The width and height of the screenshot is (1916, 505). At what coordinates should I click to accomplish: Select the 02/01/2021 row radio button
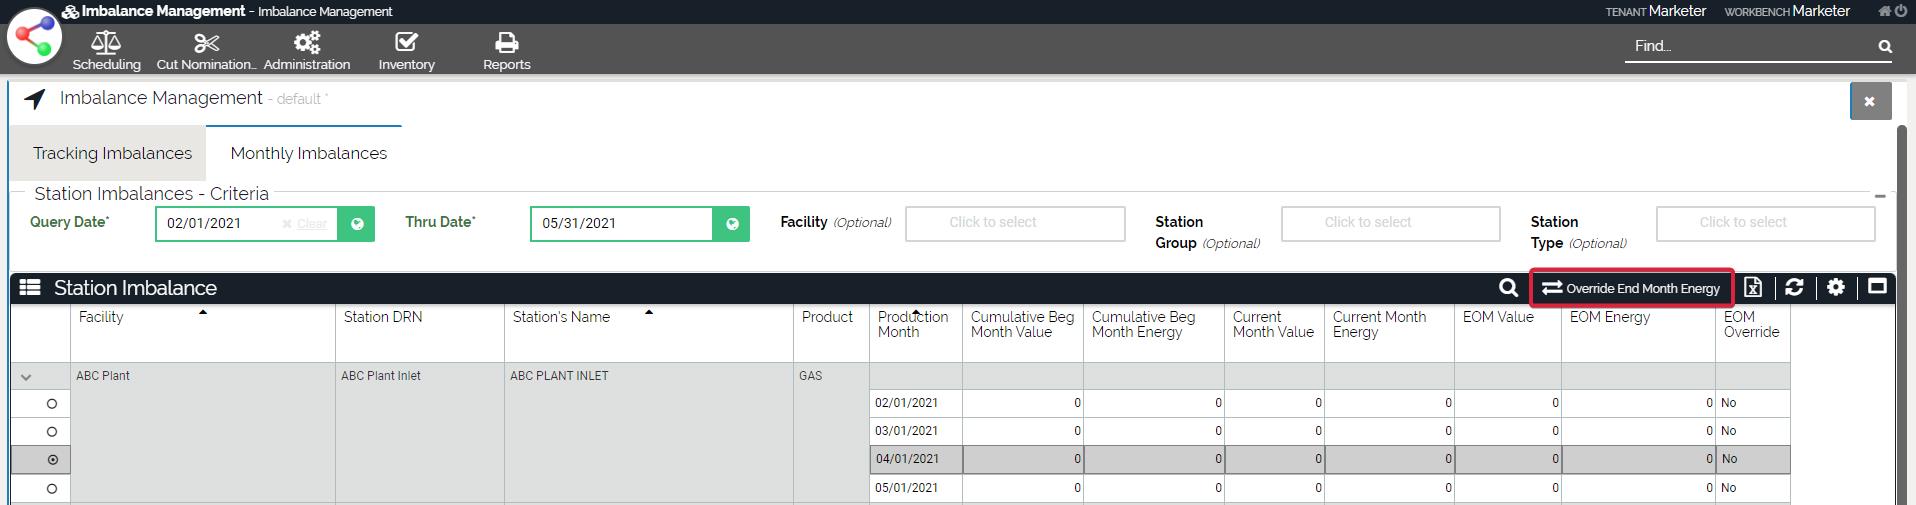[x=52, y=404]
